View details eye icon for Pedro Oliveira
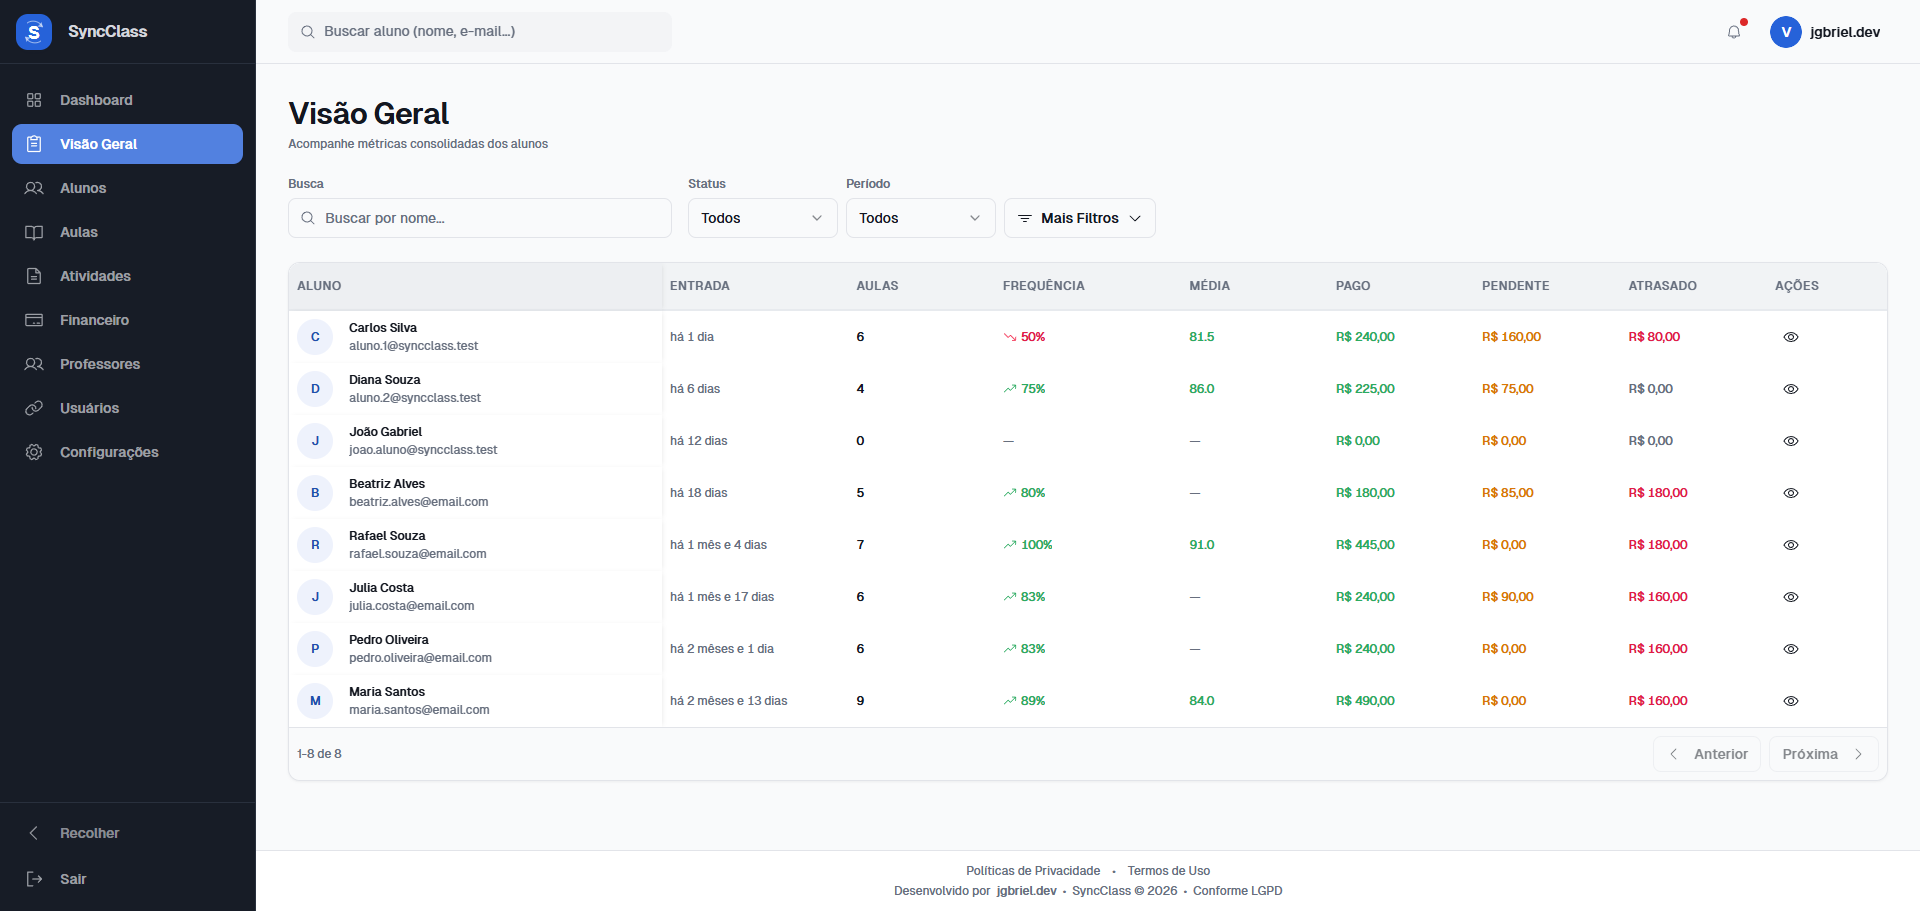Screen dimensions: 1920x911 [1791, 649]
